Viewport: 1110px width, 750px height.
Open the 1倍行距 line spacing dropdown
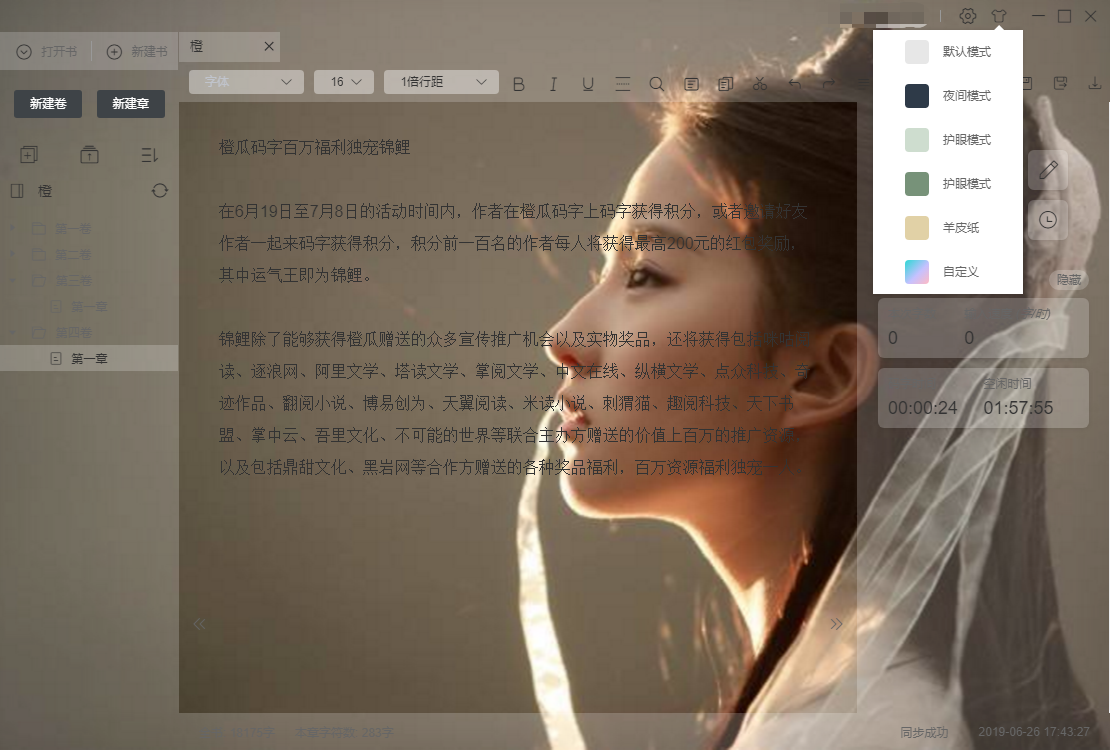coord(440,82)
